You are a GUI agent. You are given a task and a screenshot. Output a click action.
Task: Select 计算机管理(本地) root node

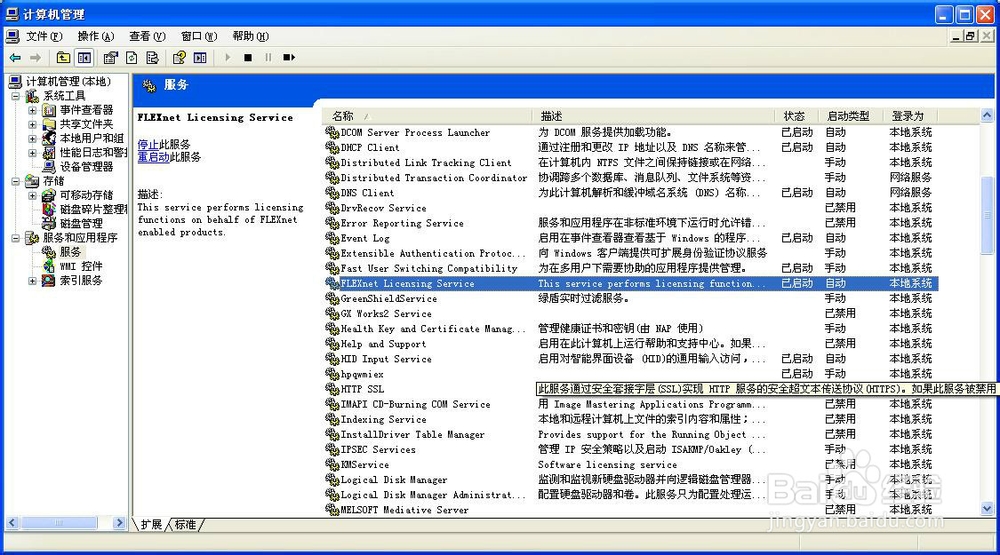pos(68,81)
